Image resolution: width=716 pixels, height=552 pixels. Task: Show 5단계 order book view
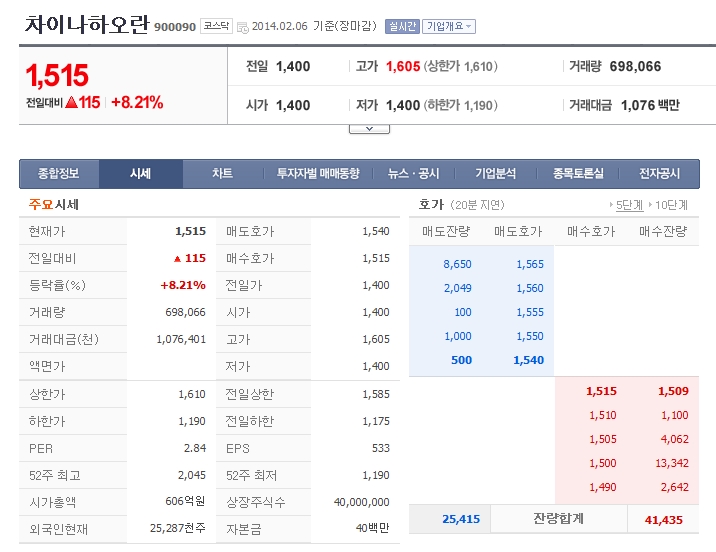click(x=629, y=205)
